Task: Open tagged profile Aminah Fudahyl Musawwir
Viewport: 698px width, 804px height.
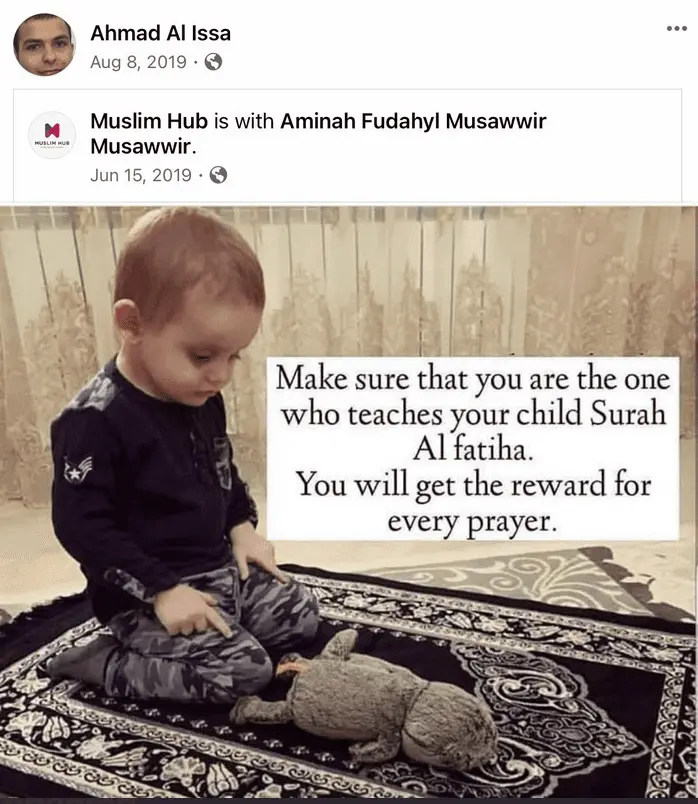Action: 413,121
